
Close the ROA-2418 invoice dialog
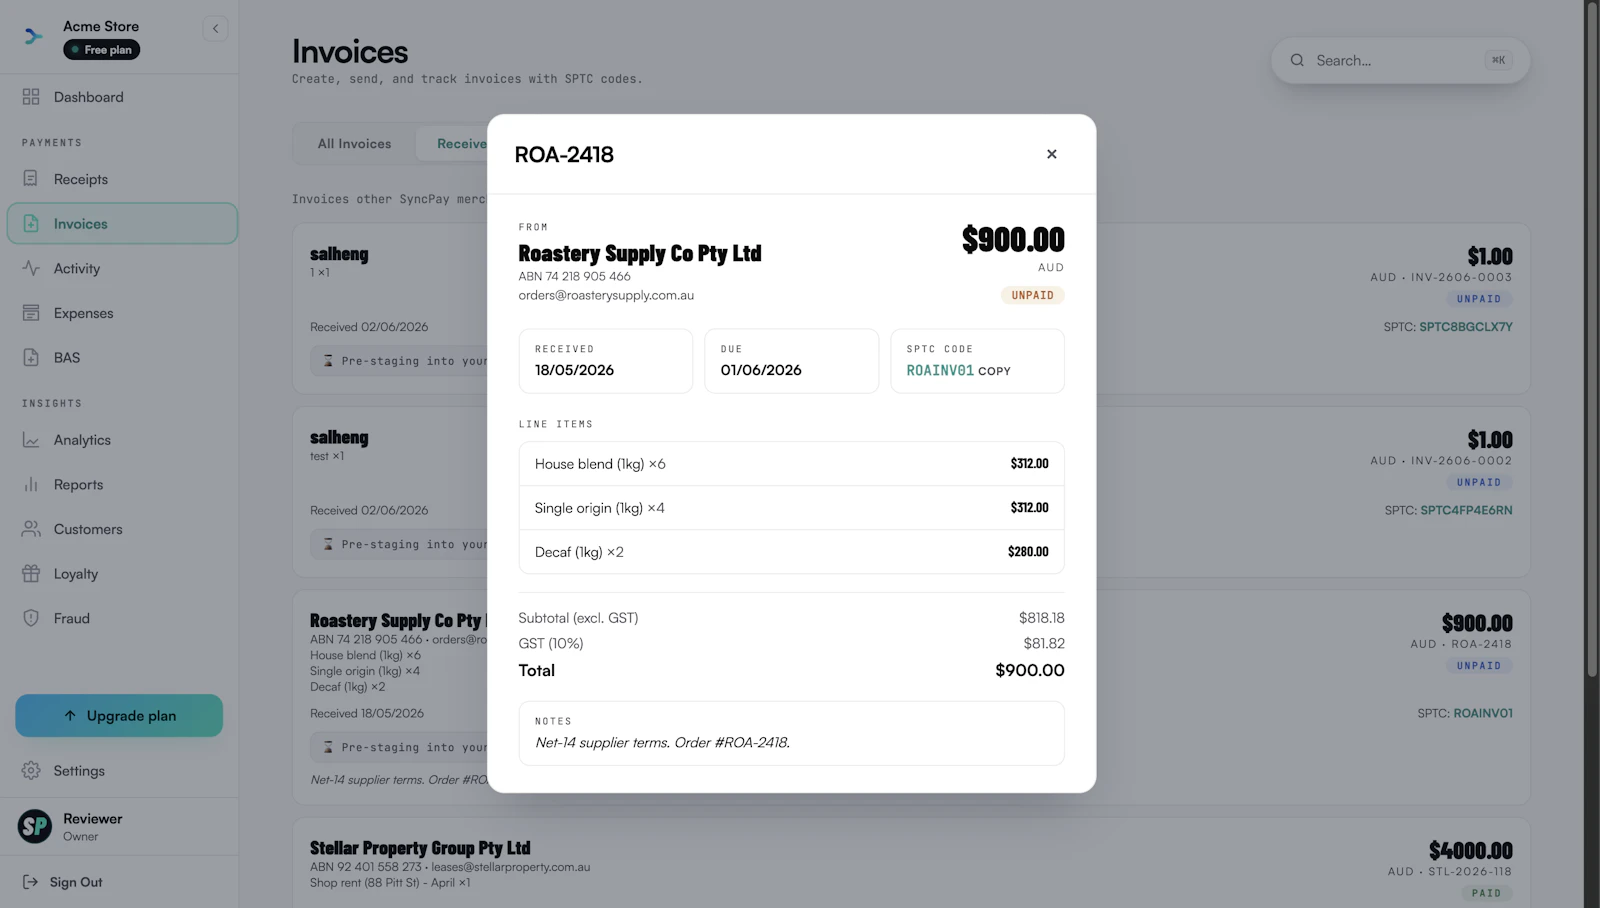pos(1051,154)
